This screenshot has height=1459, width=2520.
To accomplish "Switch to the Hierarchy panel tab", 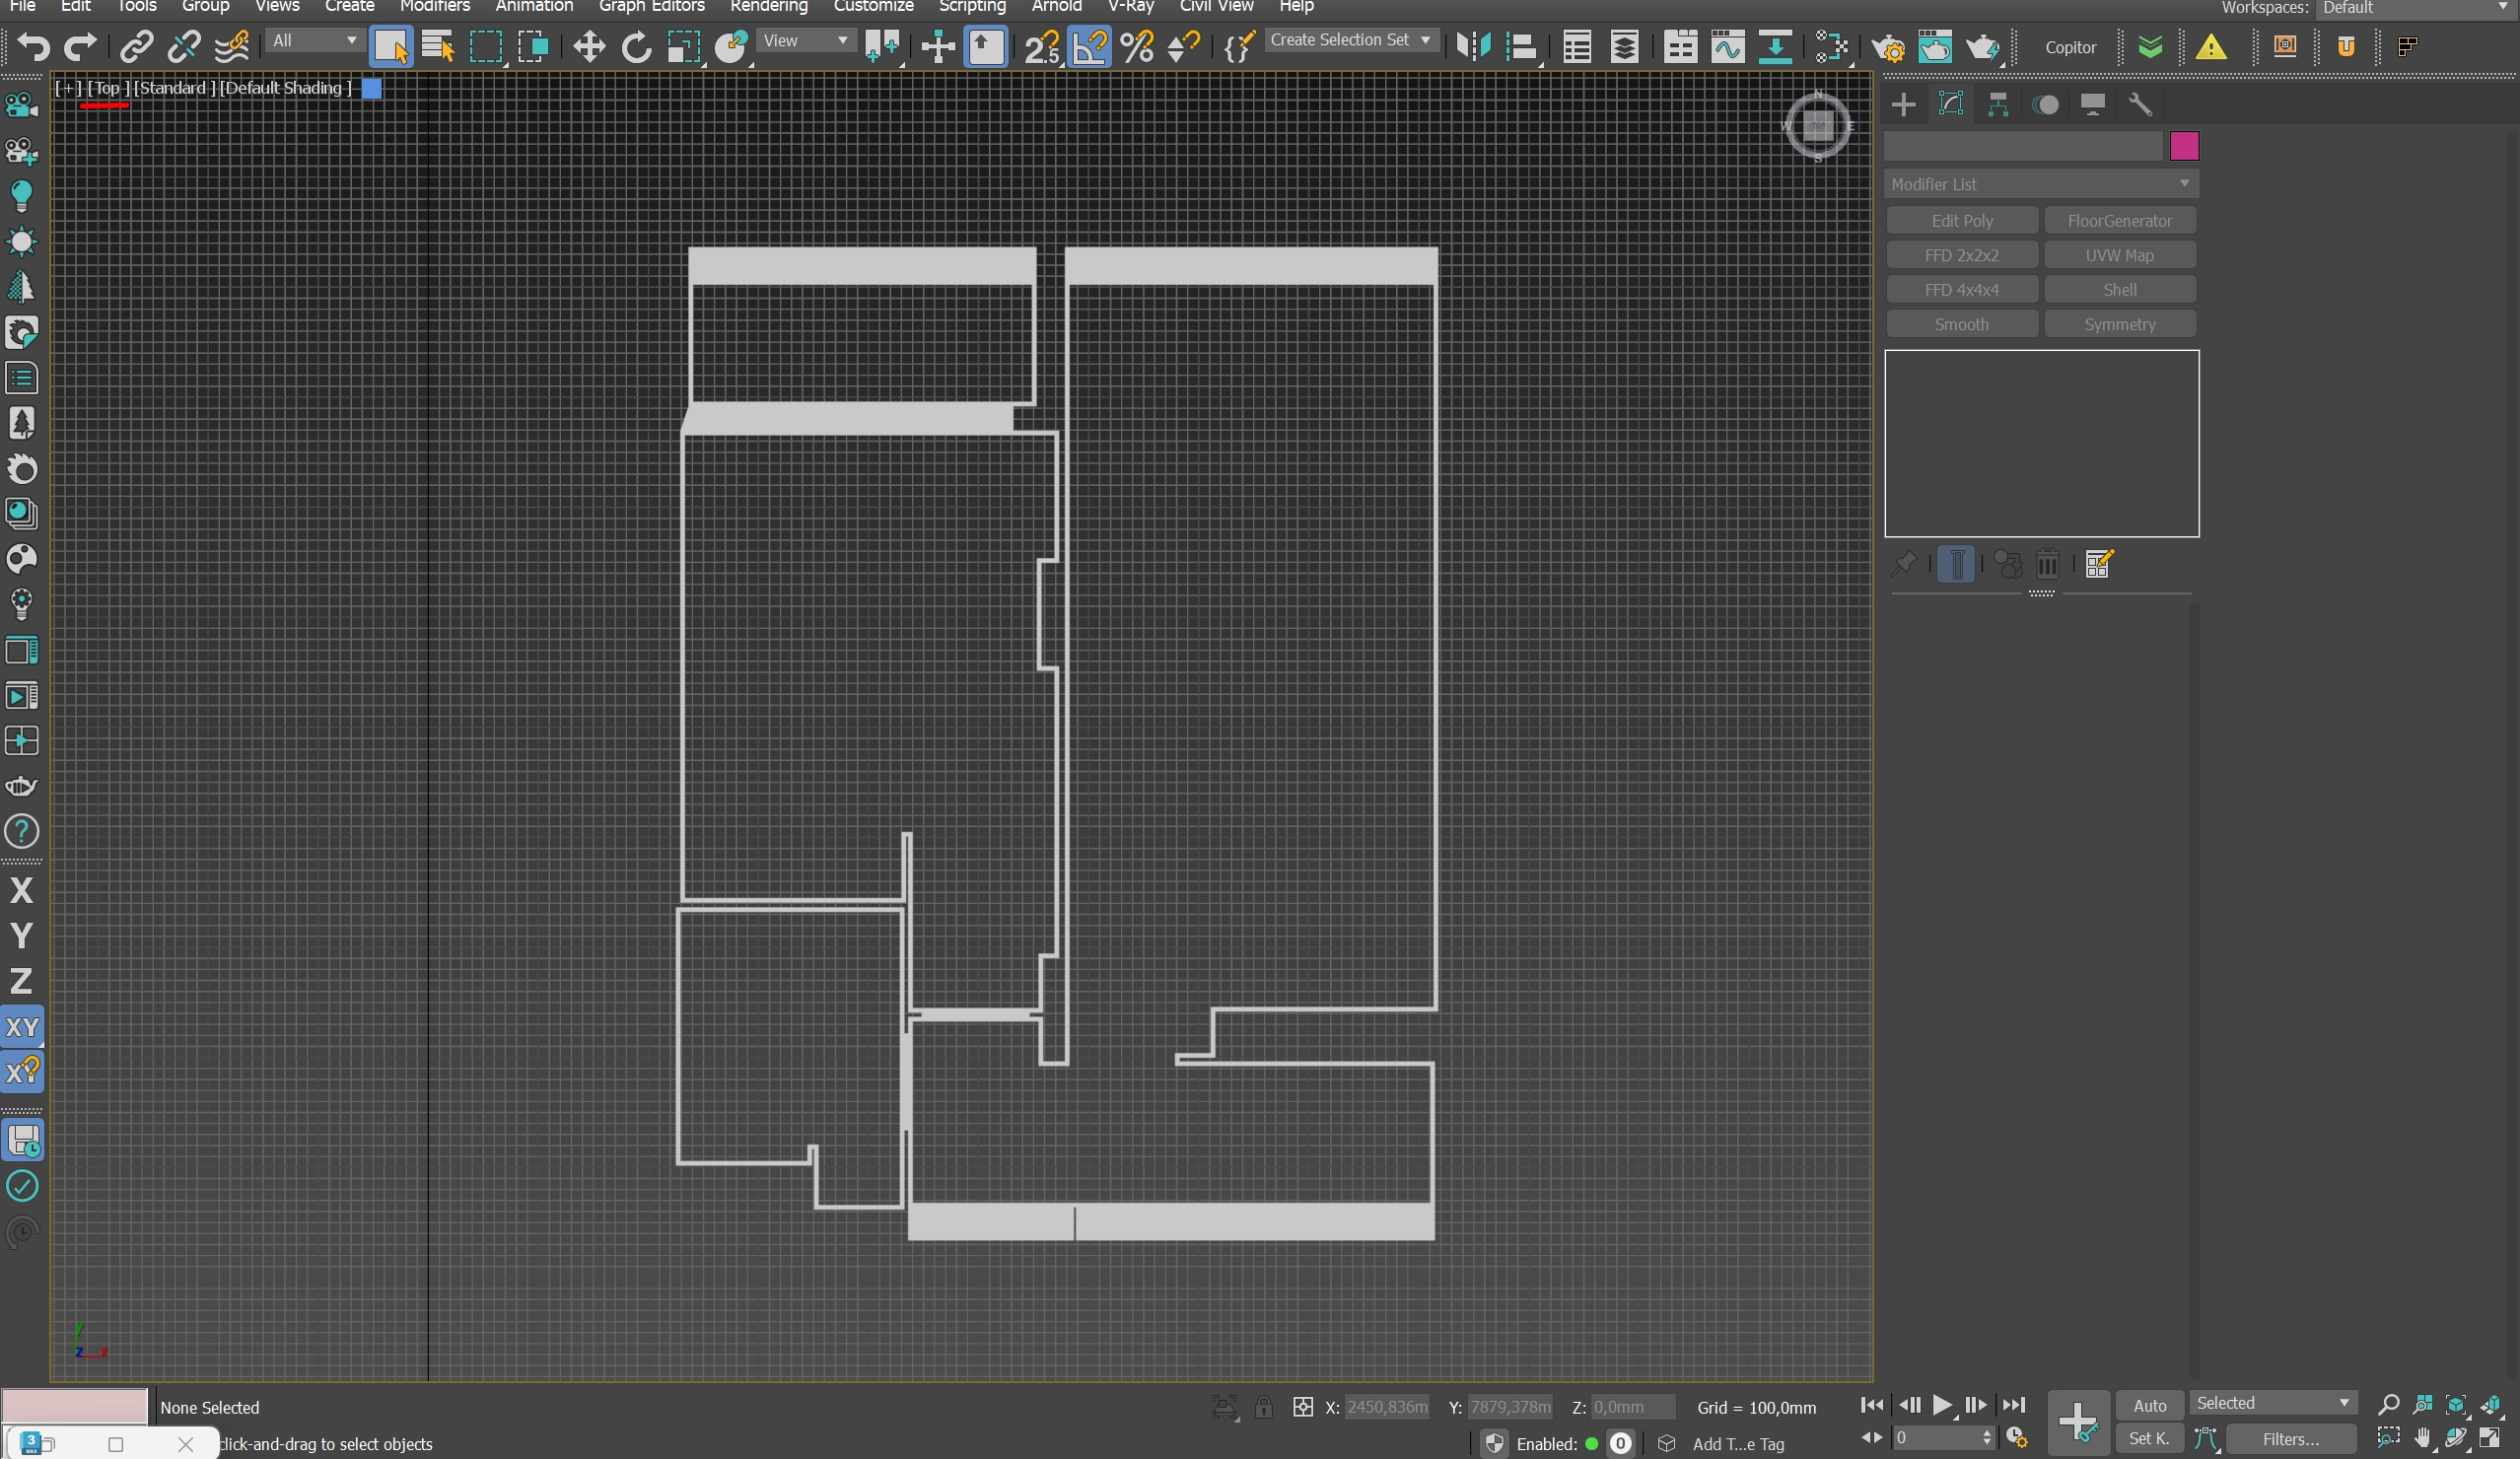I will (x=1998, y=104).
